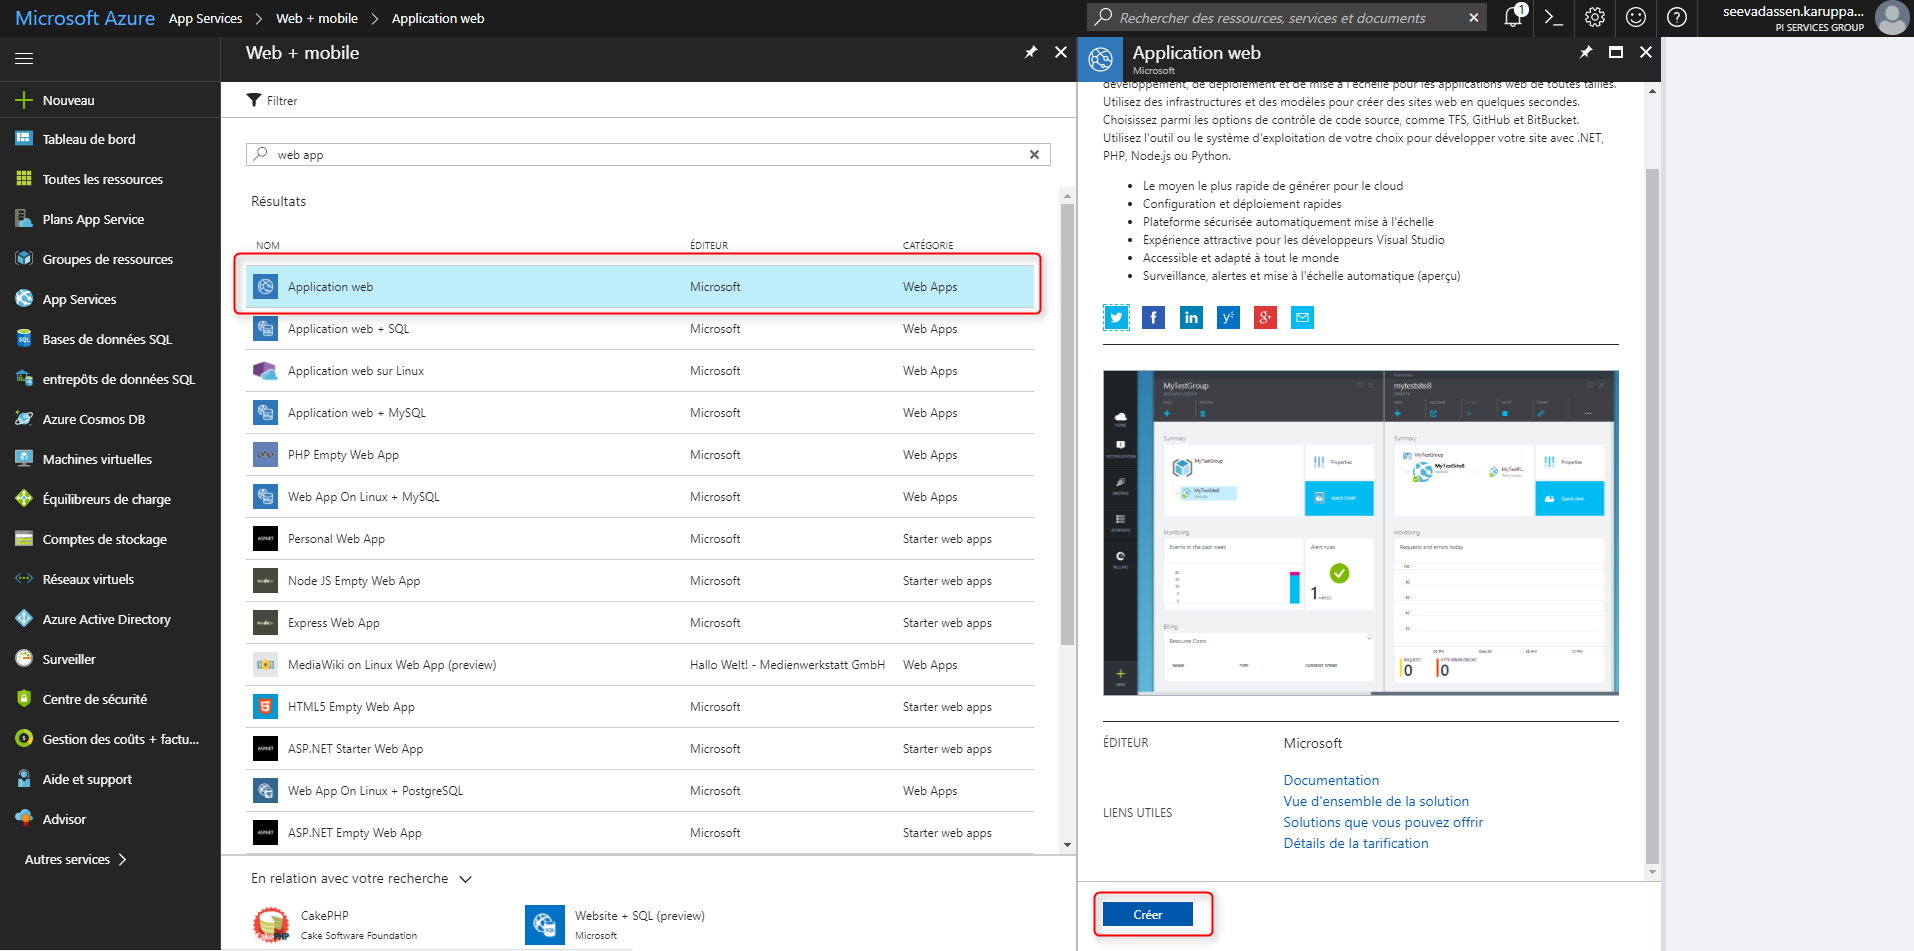Click the Microsoft Azure logo
The height and width of the screenshot is (951, 1914).
click(x=85, y=18)
